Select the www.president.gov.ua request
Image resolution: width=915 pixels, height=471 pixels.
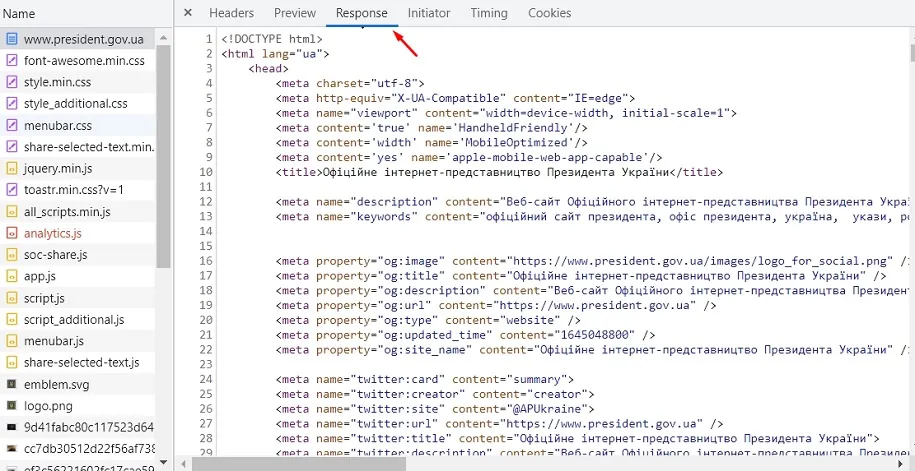(x=78, y=39)
